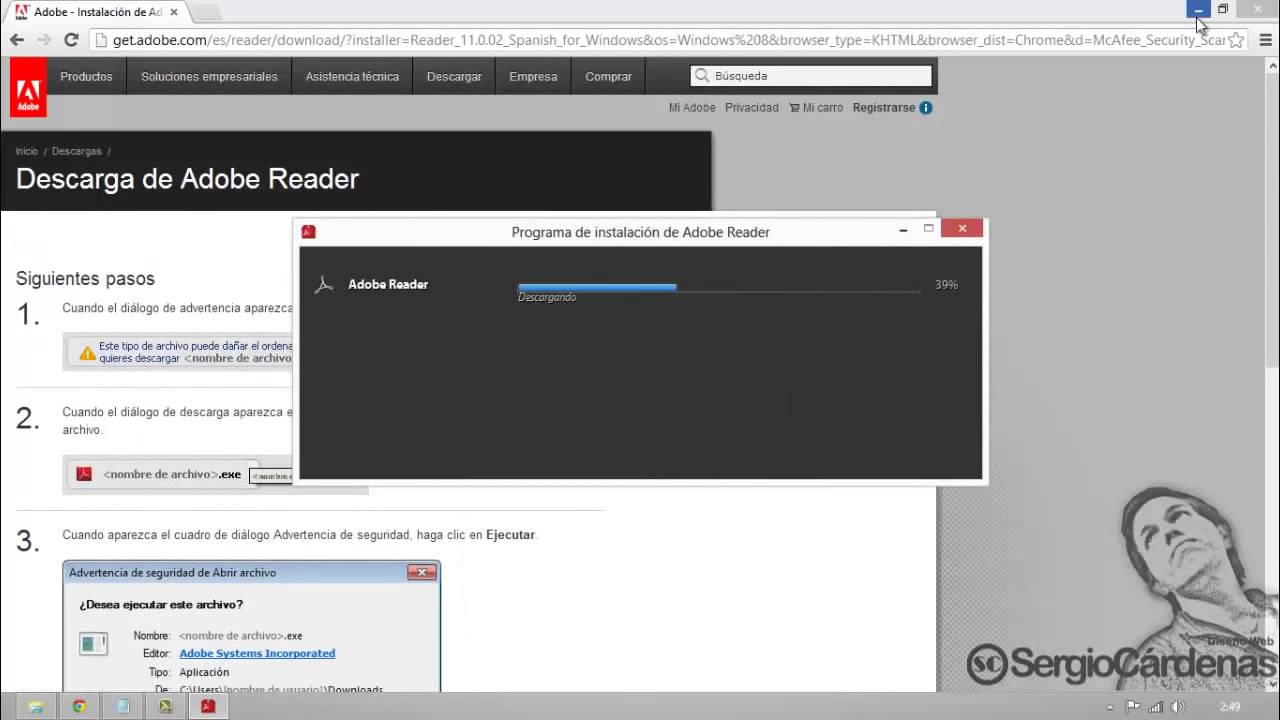
Task: Show hidden tray icons arrow
Action: tap(1109, 707)
